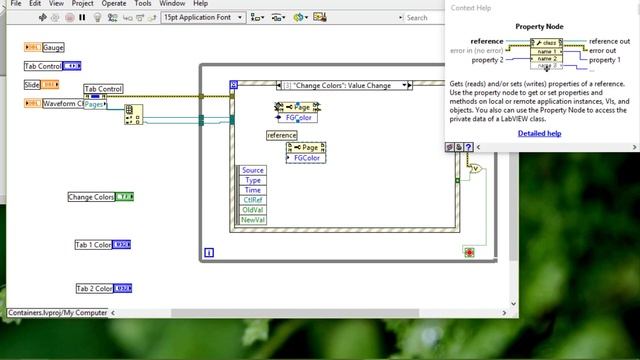This screenshot has width=640, height=360.
Task: Select the Tab 2 Color terminal
Action: [122, 288]
